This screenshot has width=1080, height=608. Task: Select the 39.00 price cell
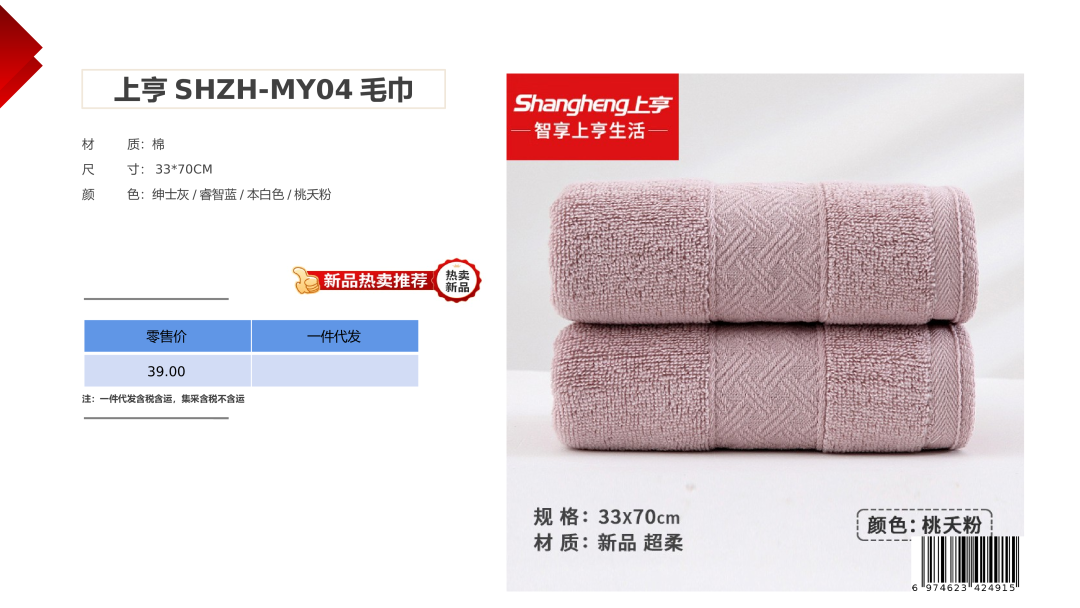[x=167, y=370]
